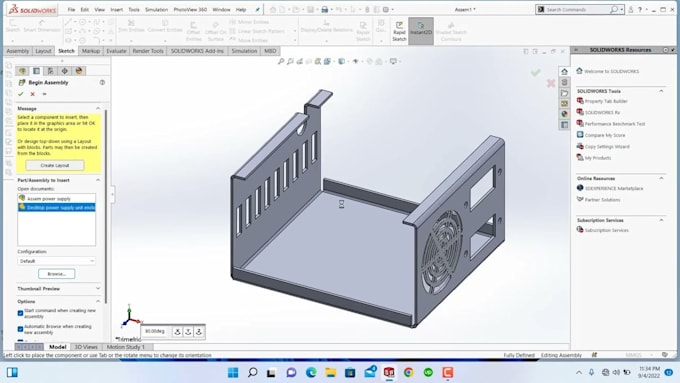Switch to the Evaluate tab
Image resolution: width=680 pixels, height=383 pixels.
pyautogui.click(x=116, y=51)
